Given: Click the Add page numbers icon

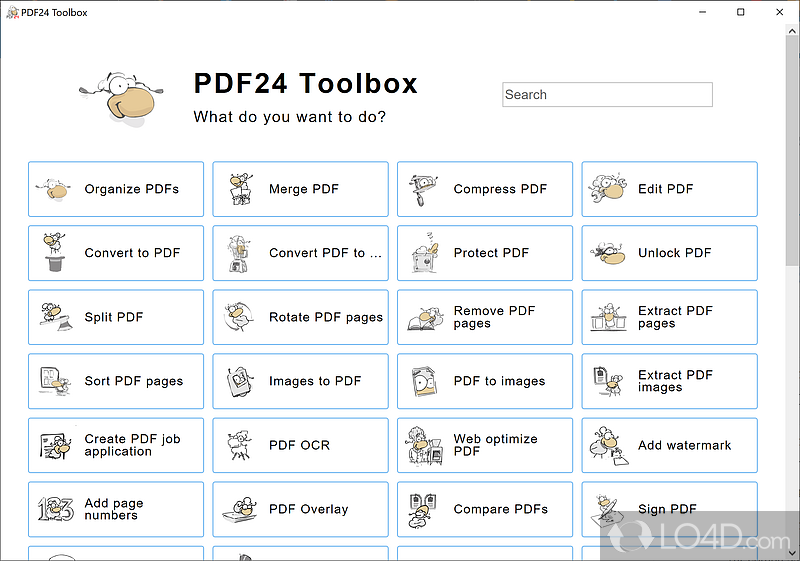Looking at the screenshot, I should pyautogui.click(x=53, y=509).
